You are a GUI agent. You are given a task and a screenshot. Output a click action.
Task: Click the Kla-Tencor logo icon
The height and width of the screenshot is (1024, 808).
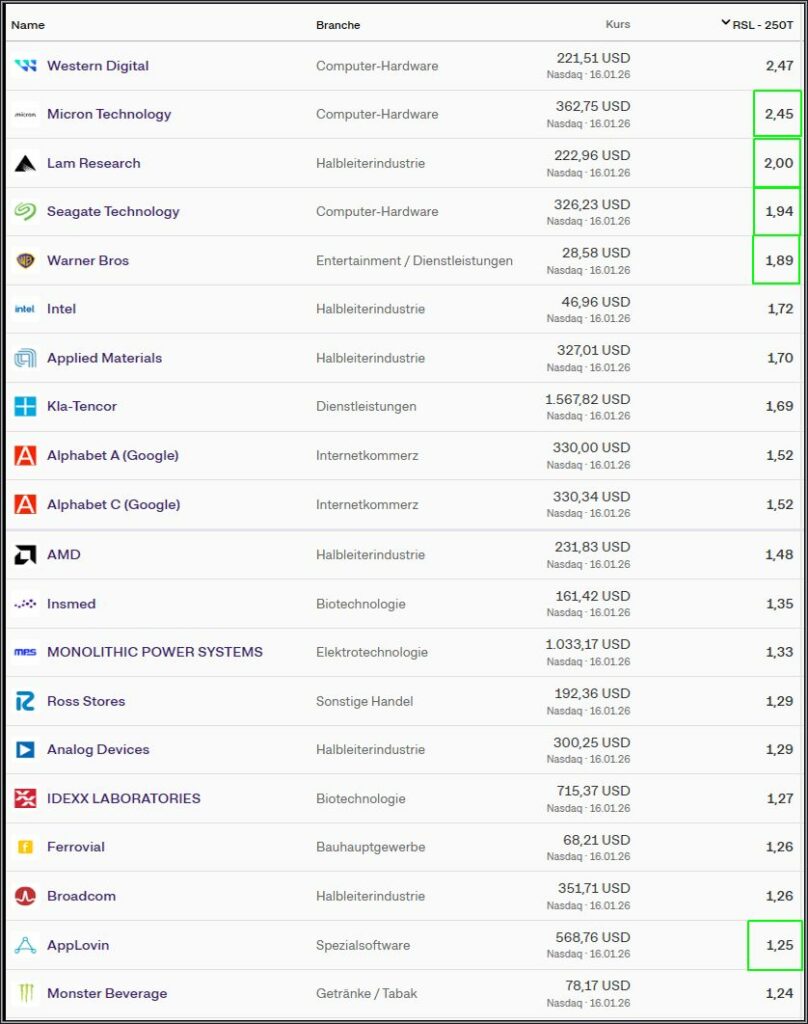(x=25, y=407)
